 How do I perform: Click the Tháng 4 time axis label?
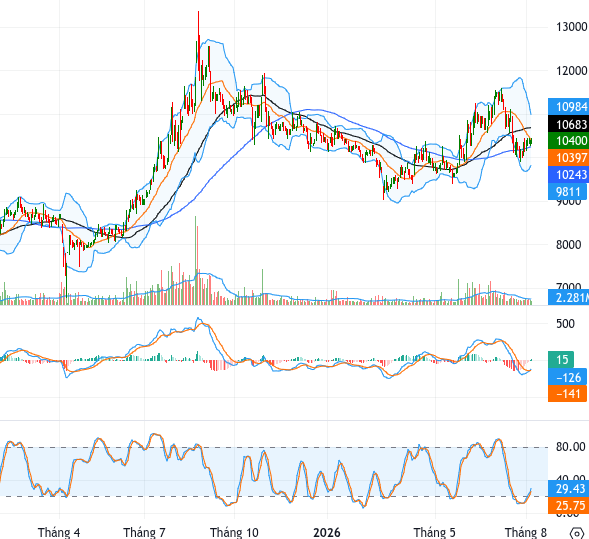[x=59, y=532]
